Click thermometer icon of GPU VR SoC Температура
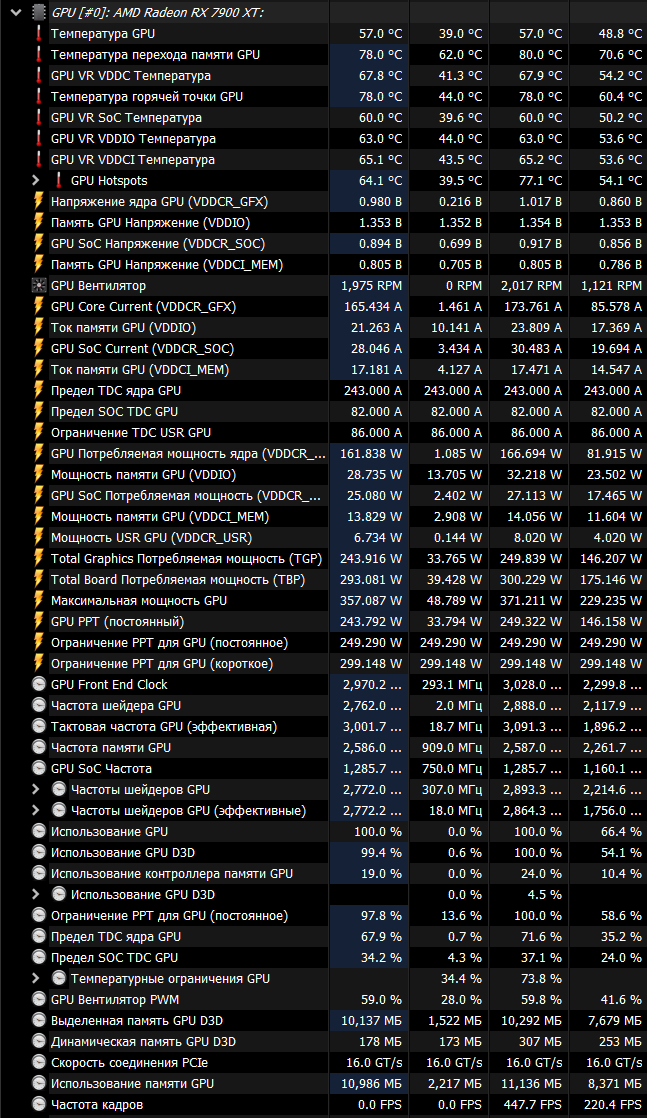Screen dimensions: 647x1118 click(x=39, y=118)
